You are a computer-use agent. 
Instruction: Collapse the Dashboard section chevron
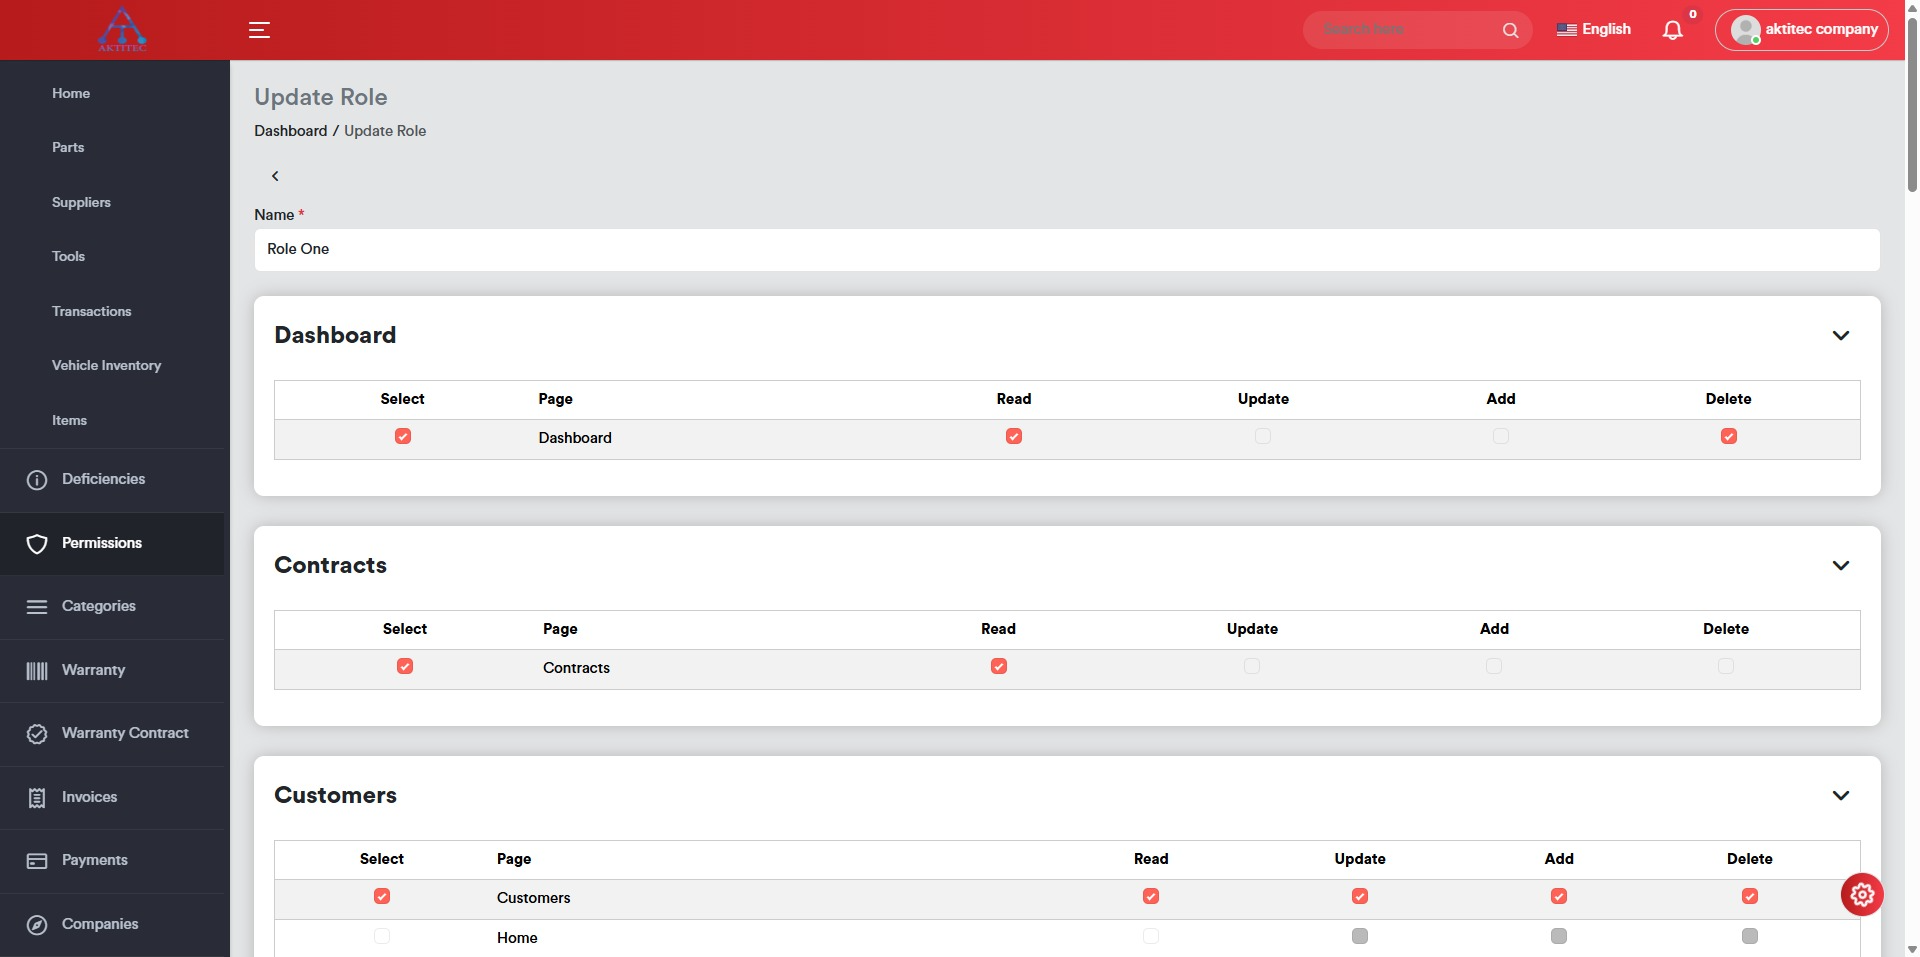[x=1841, y=335]
